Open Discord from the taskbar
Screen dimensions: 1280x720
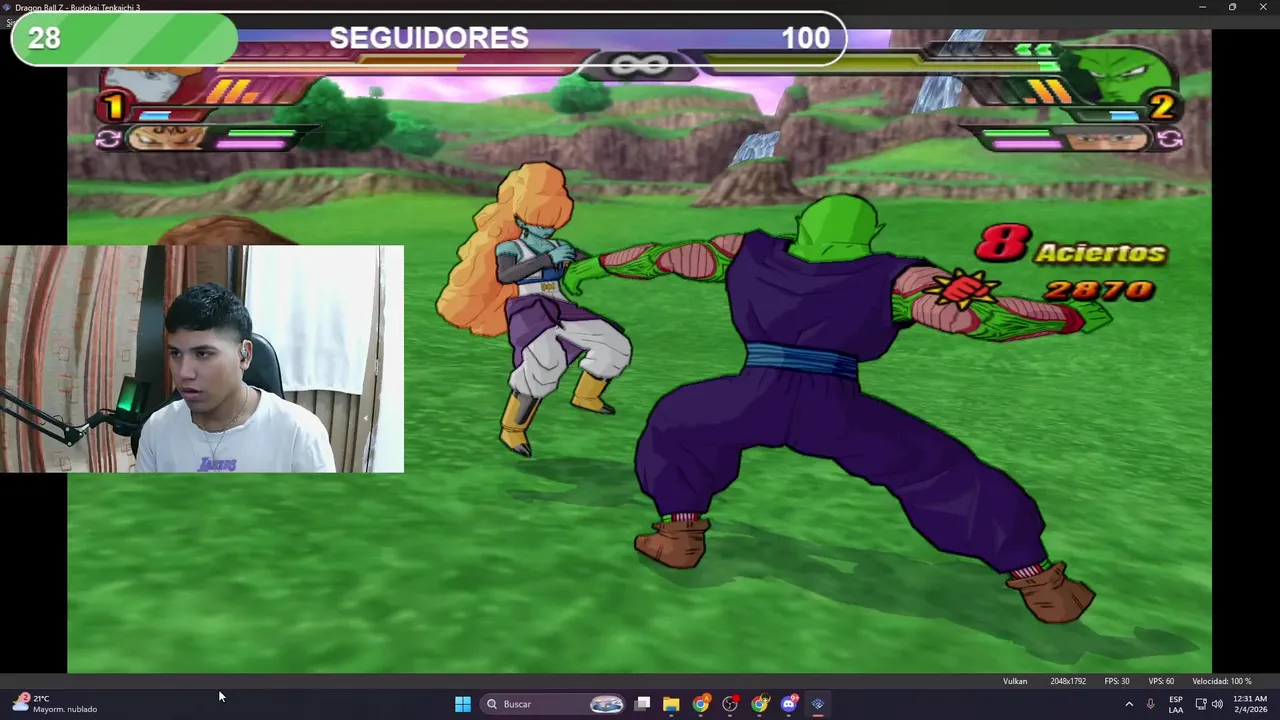point(789,704)
